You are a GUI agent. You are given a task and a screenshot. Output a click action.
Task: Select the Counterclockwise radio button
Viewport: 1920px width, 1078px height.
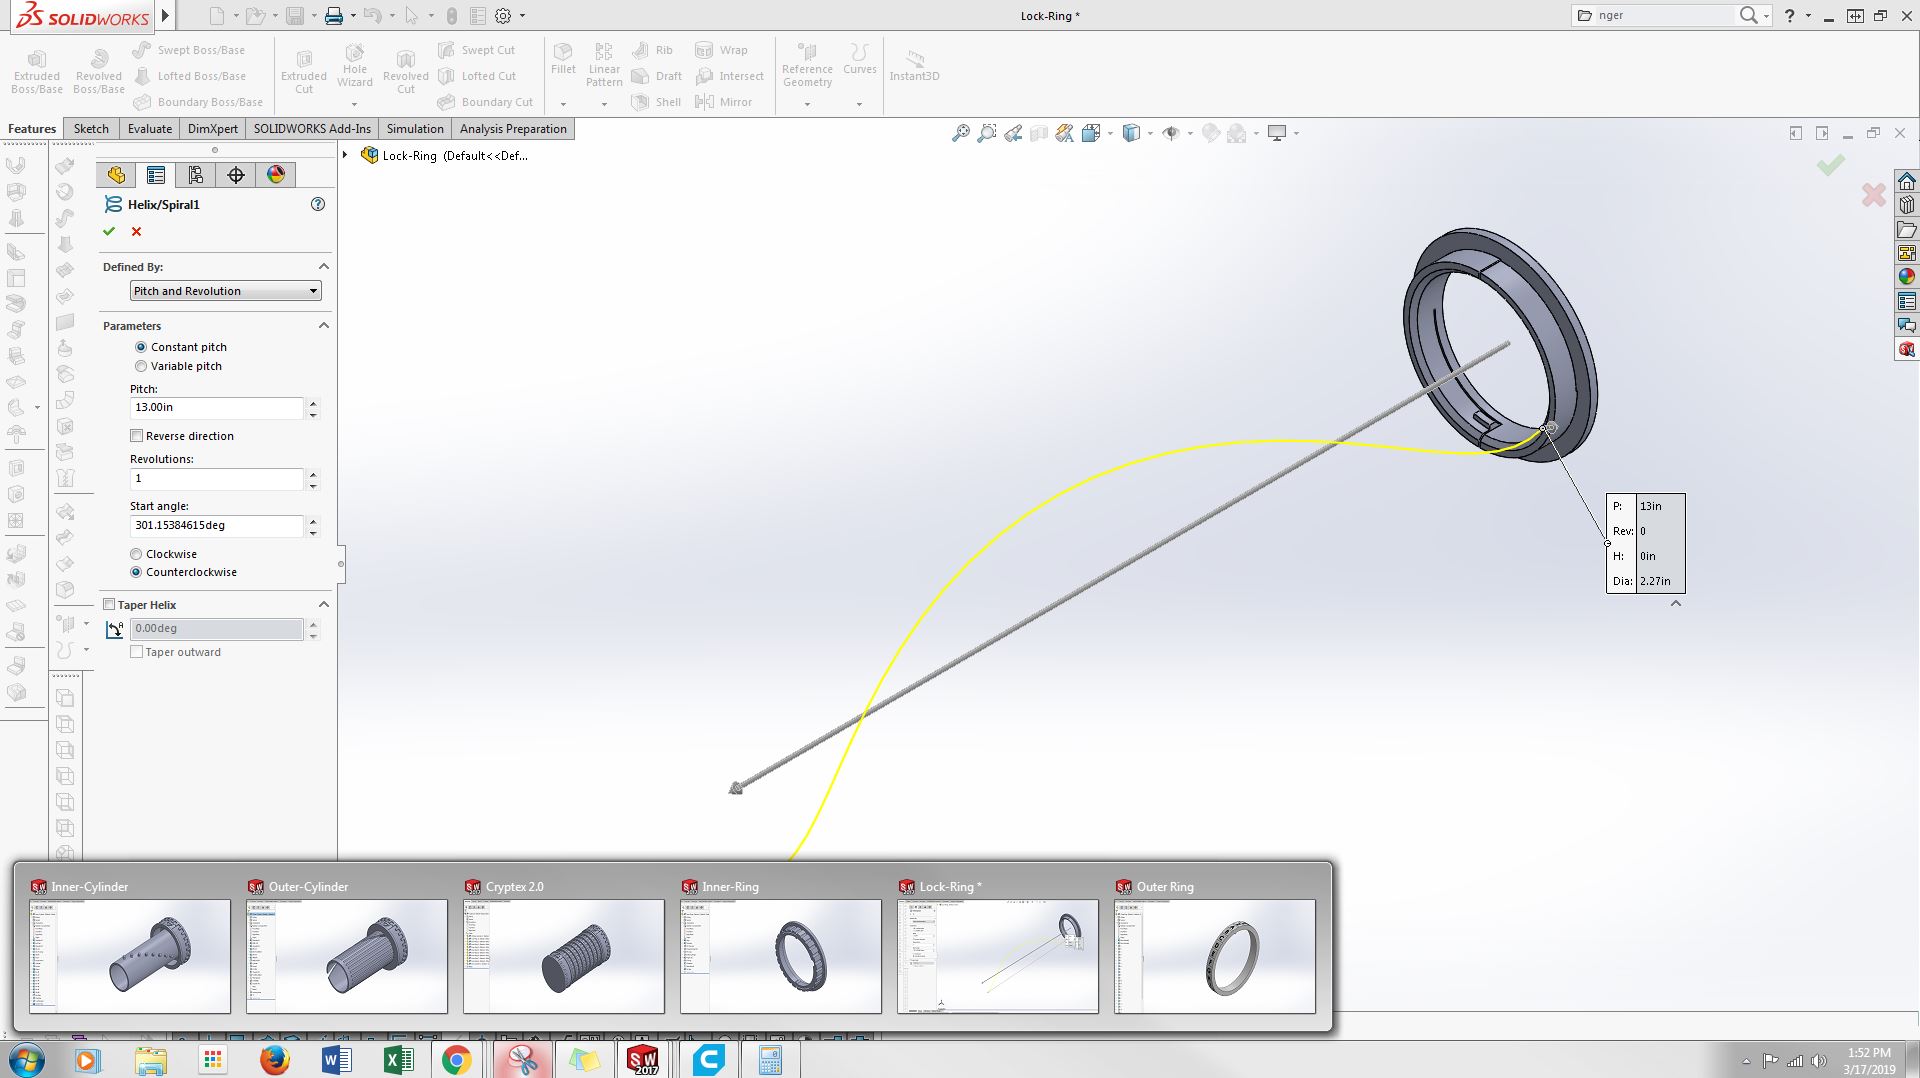(136, 572)
